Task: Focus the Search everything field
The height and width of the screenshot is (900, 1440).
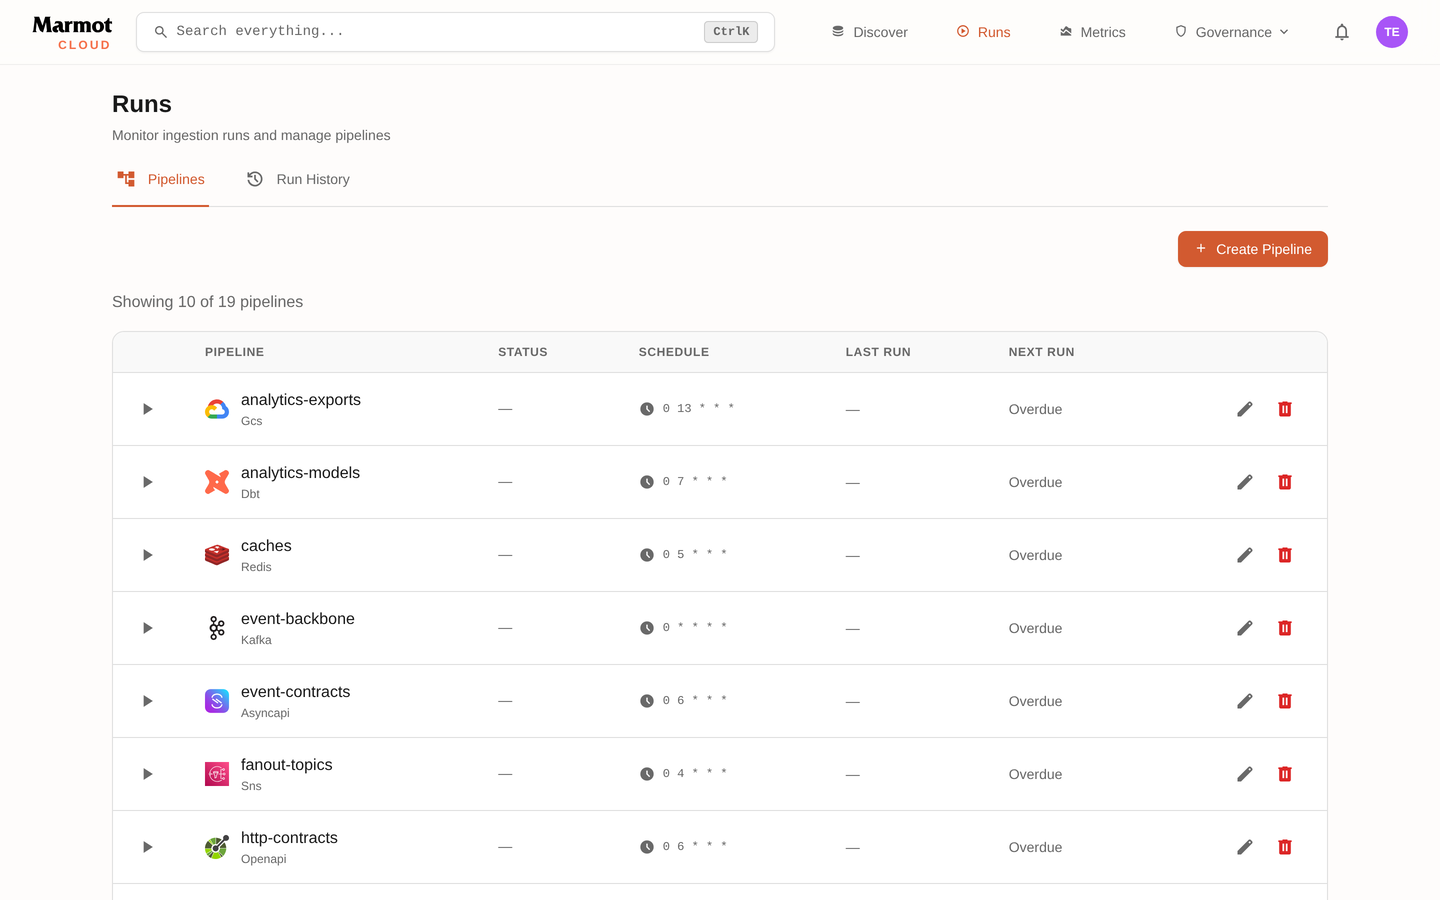Action: coord(455,32)
